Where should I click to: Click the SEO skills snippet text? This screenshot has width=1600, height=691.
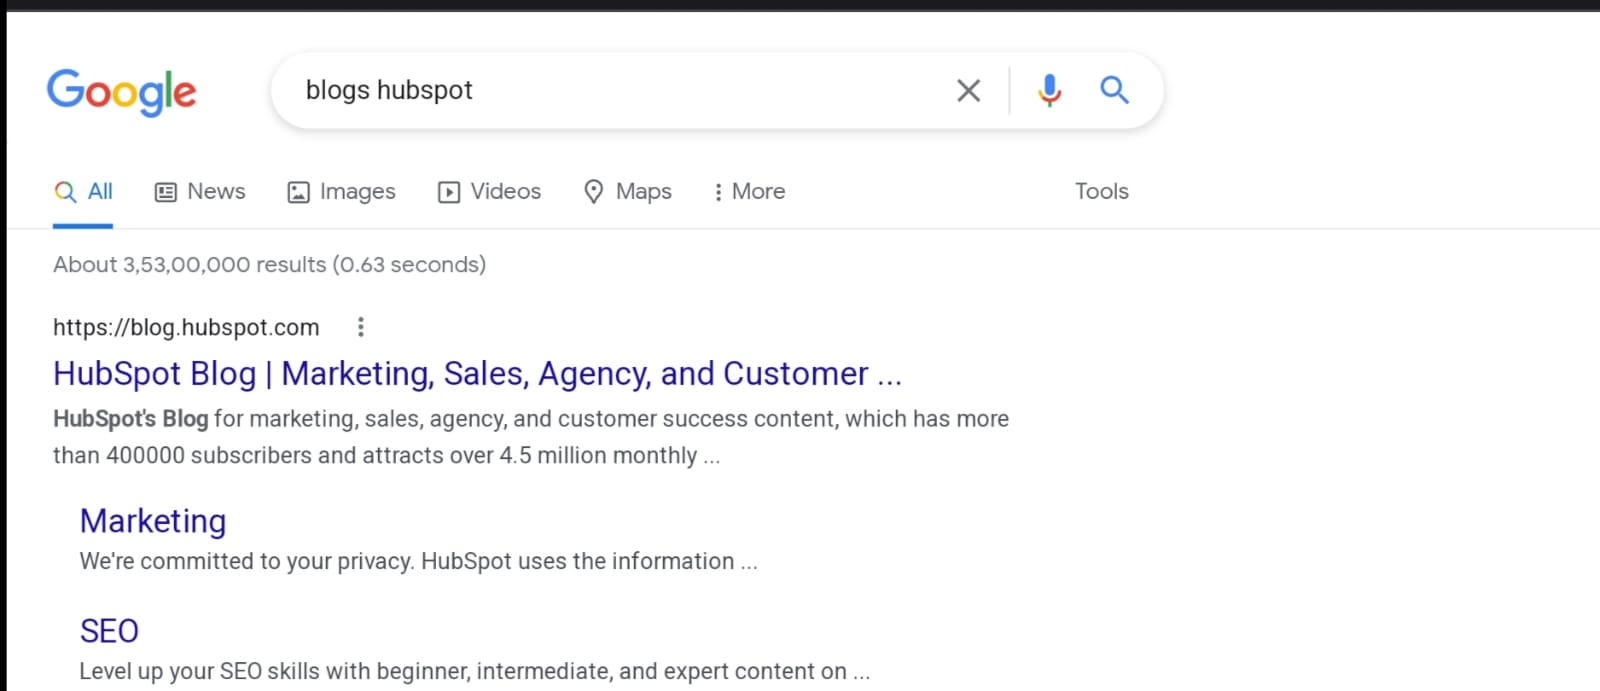[x=474, y=671]
